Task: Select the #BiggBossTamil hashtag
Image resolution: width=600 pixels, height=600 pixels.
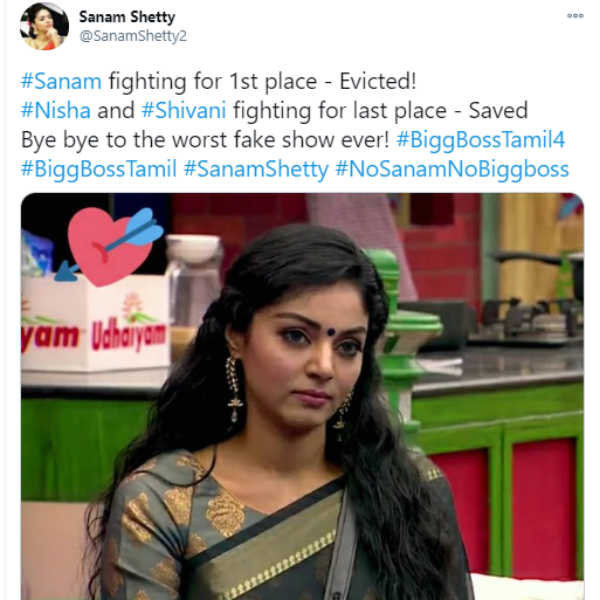Action: click(x=99, y=169)
